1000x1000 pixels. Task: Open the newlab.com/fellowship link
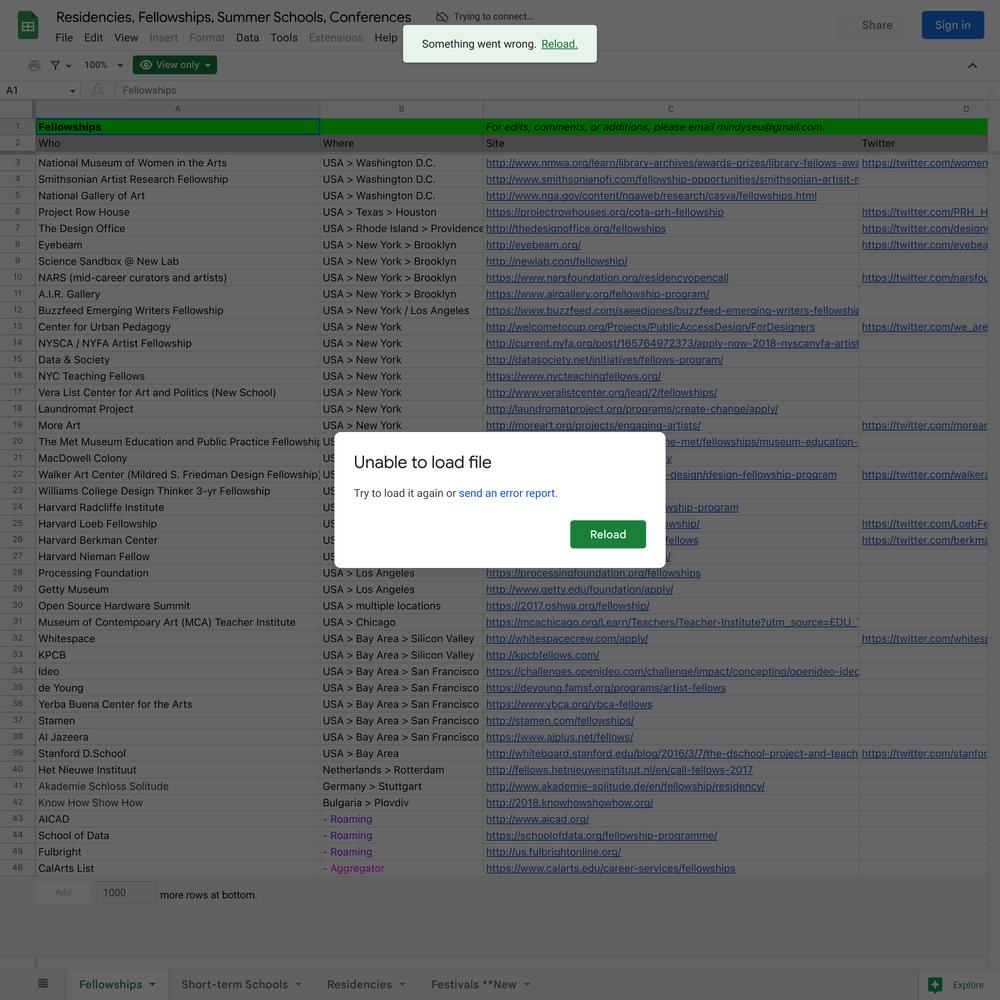click(556, 261)
